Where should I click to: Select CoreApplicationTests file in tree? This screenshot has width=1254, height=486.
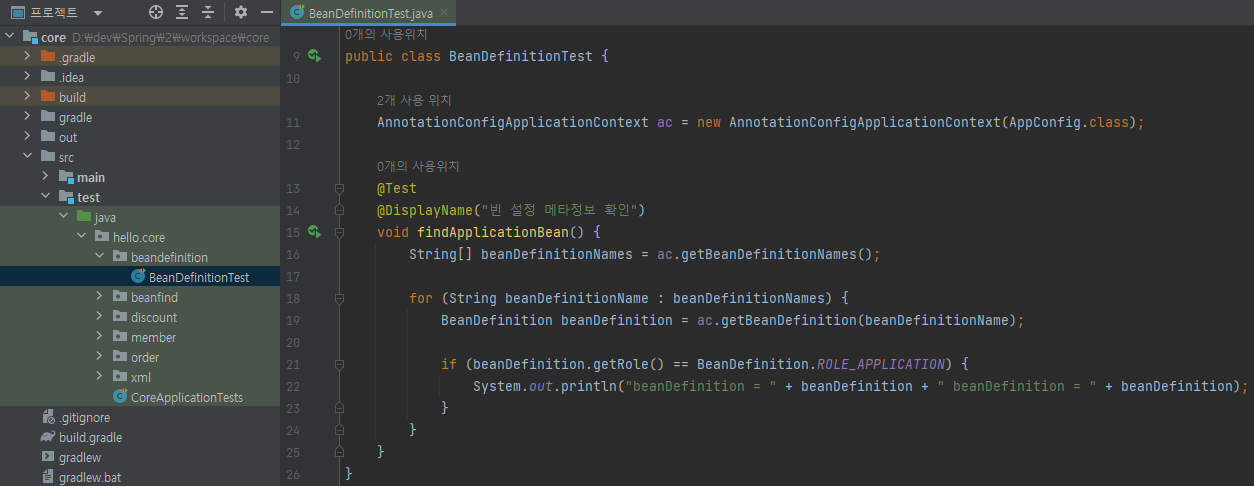140,397
